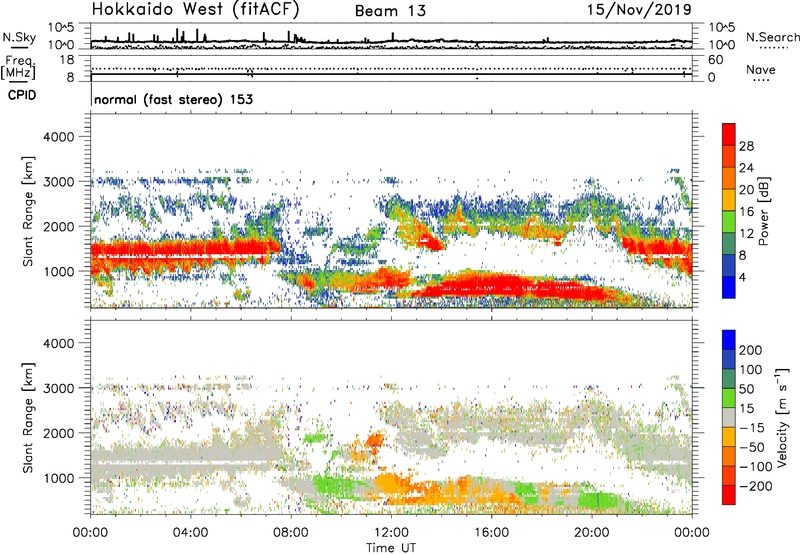800x554 pixels.
Task: Click the 'Freq. [MHz]' axis label
Action: click(x=18, y=67)
